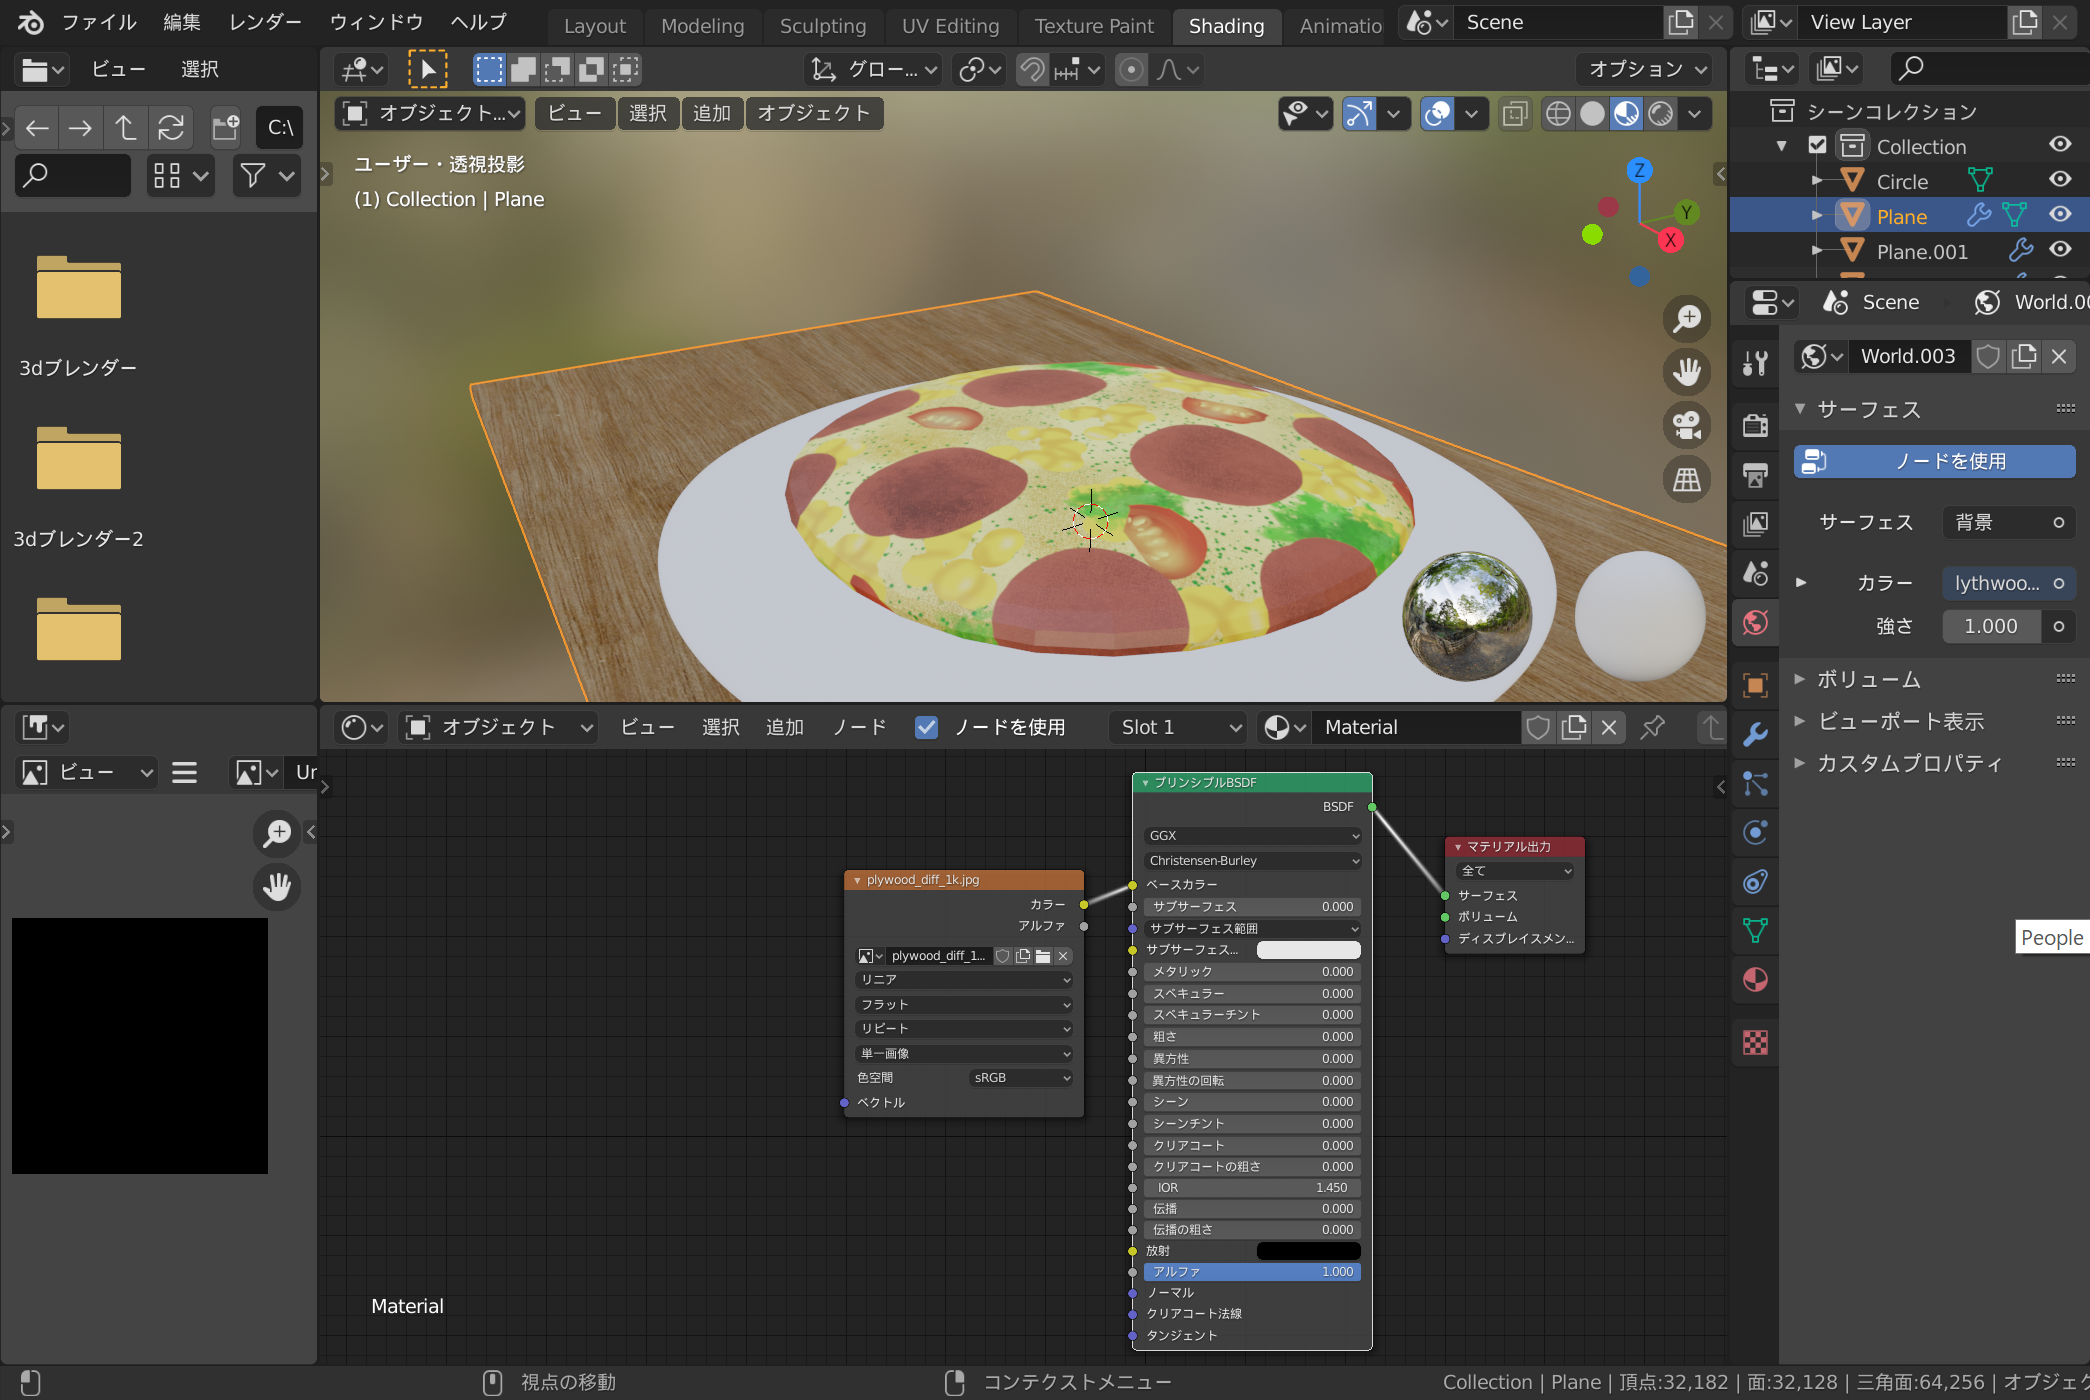Click the viewport zoom magnifier icon
Screen dimensions: 2090x1400
1687,318
